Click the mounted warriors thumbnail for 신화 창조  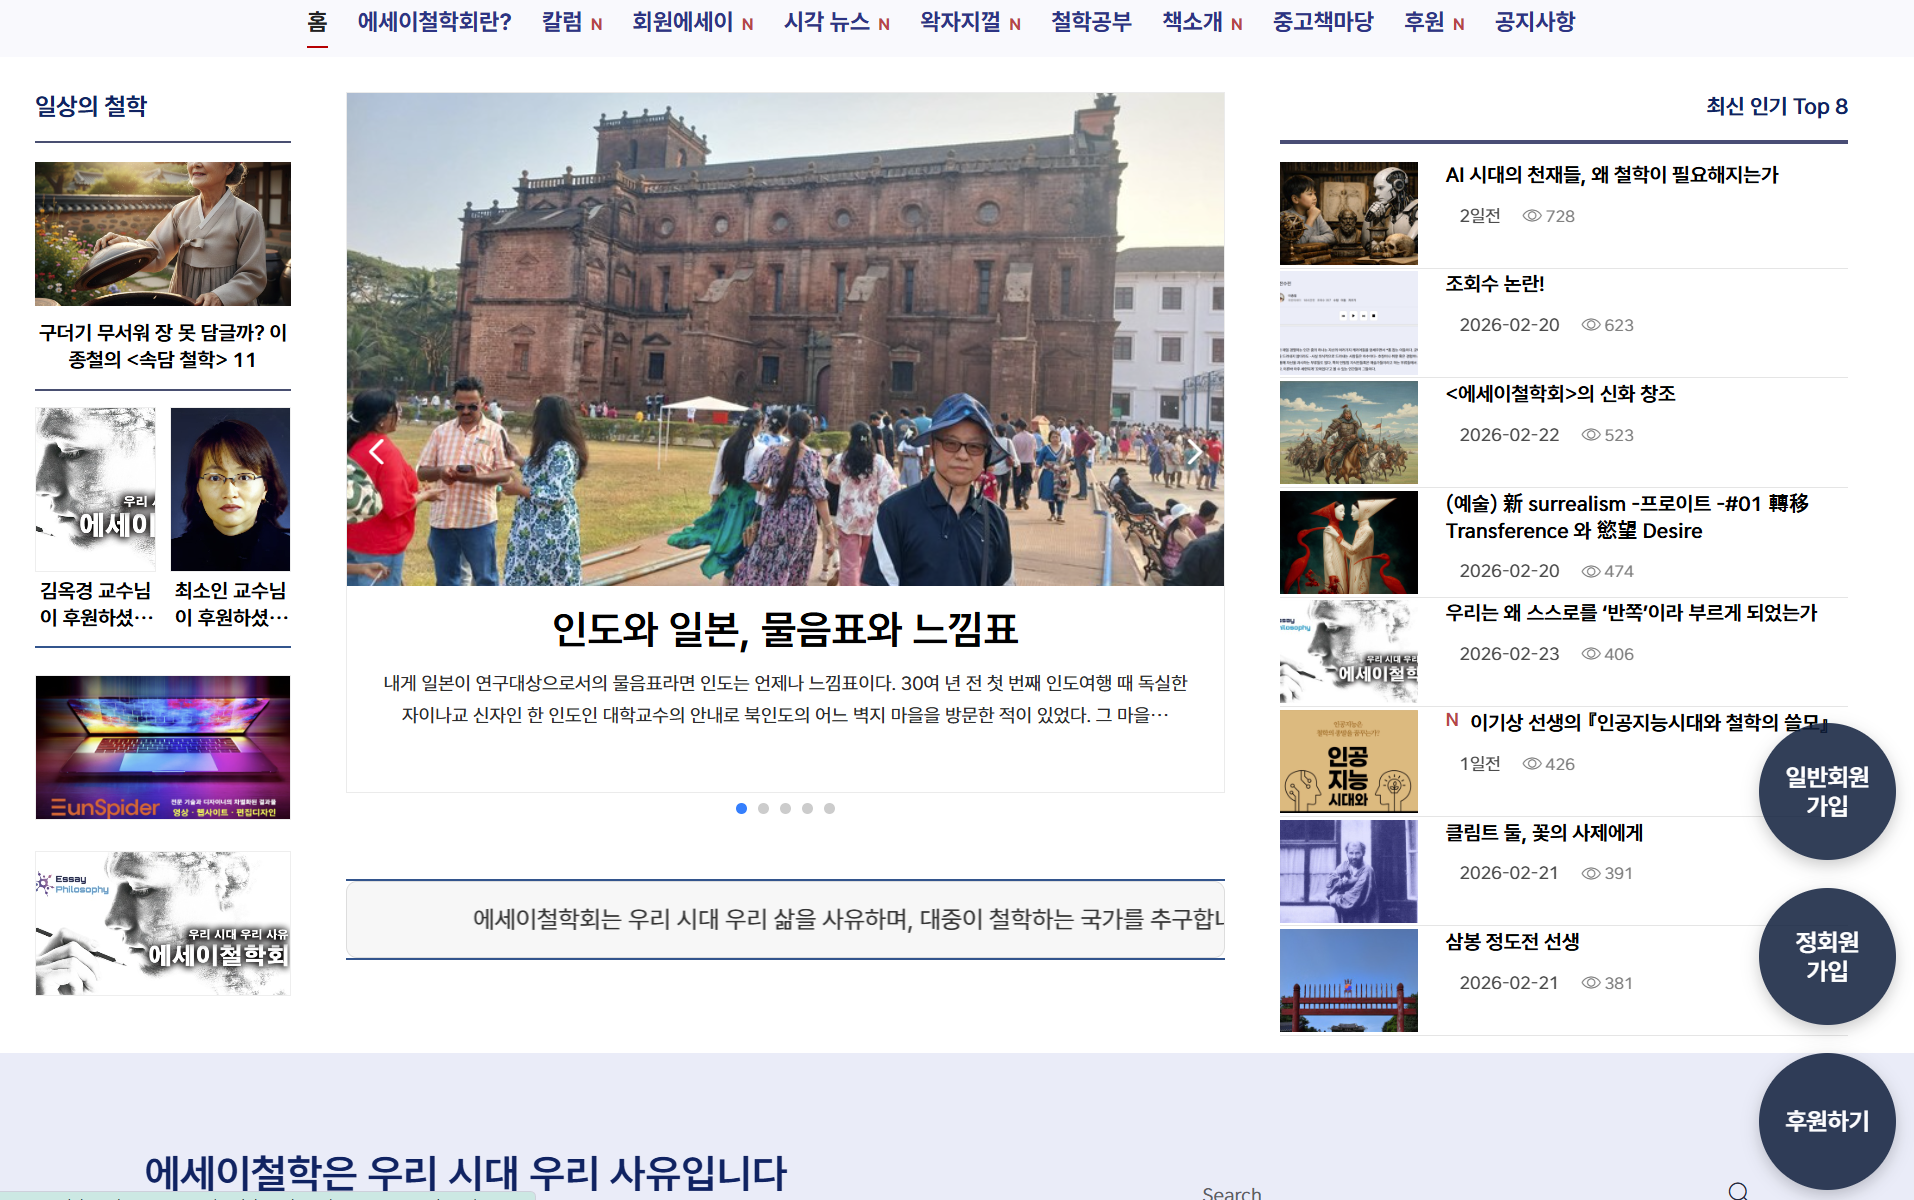(x=1349, y=432)
